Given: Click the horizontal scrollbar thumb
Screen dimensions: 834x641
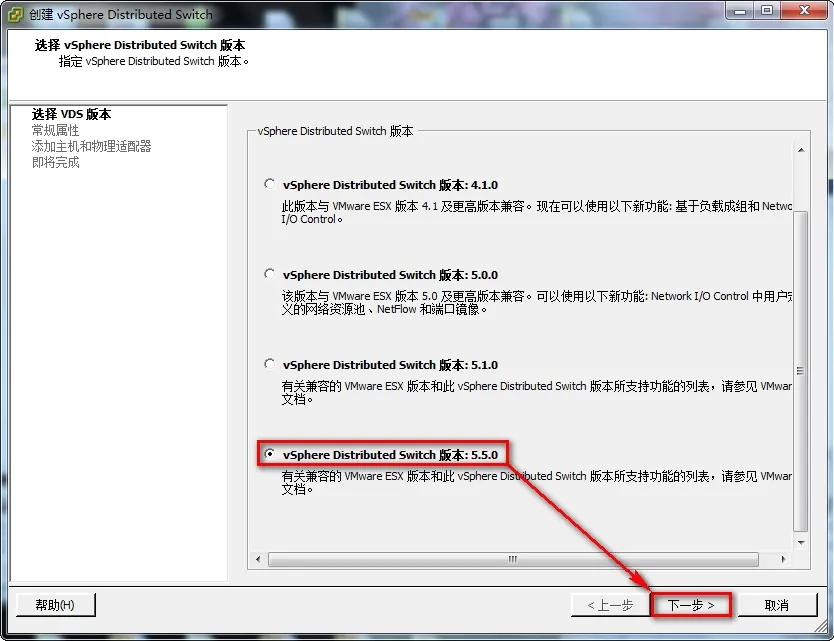Looking at the screenshot, I should 513,559.
